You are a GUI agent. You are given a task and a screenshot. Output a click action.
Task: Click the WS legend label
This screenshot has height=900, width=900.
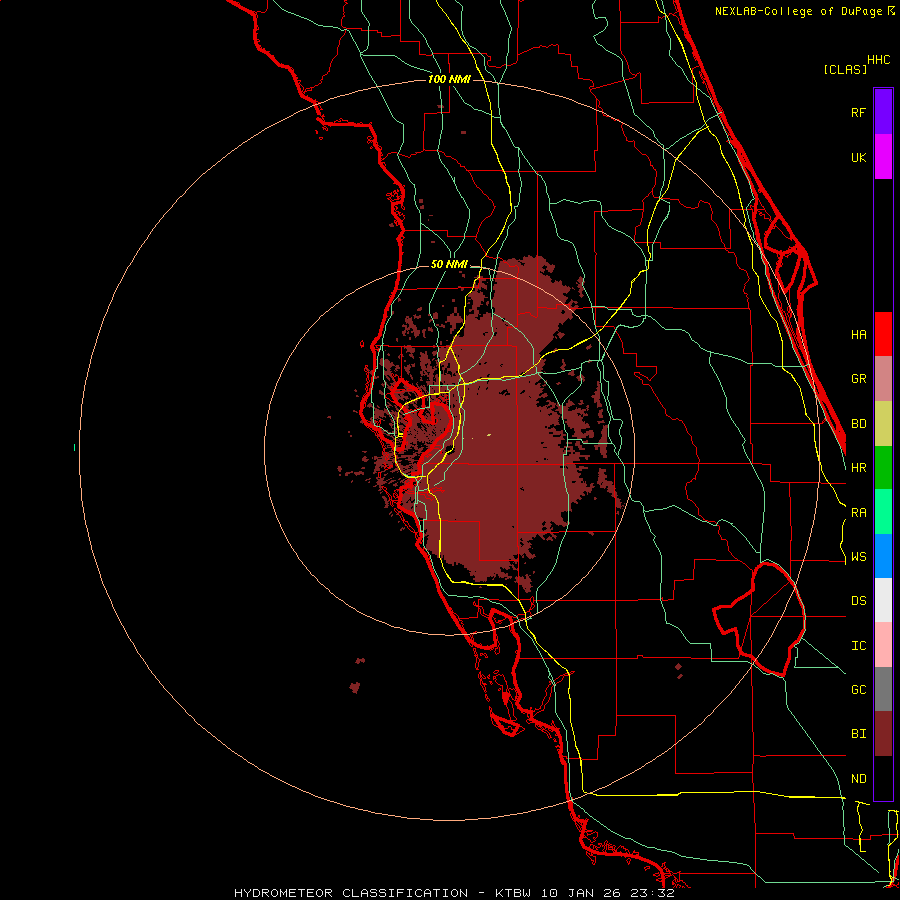pyautogui.click(x=858, y=557)
